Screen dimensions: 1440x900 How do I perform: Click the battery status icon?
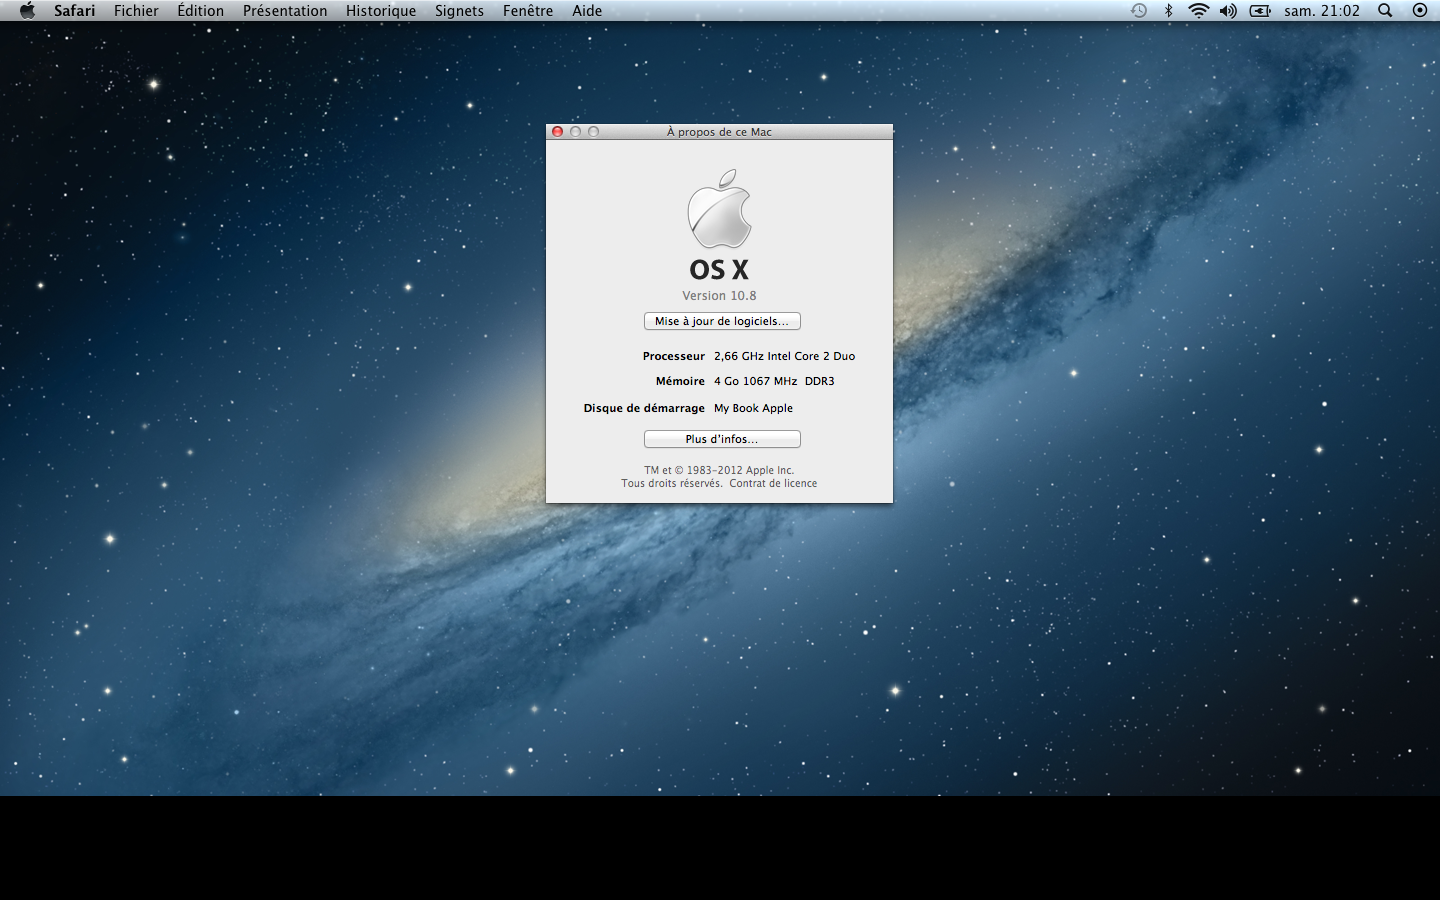click(1261, 10)
